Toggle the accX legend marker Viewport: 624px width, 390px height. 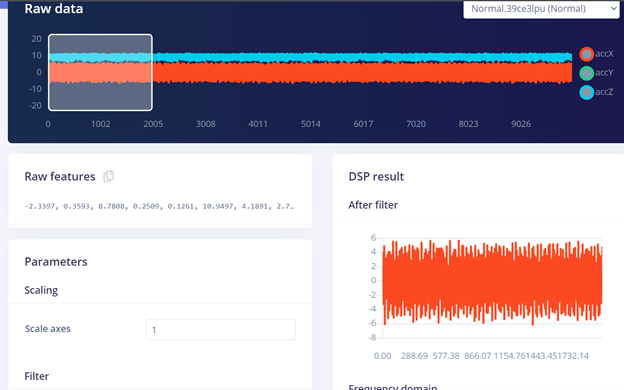point(587,54)
